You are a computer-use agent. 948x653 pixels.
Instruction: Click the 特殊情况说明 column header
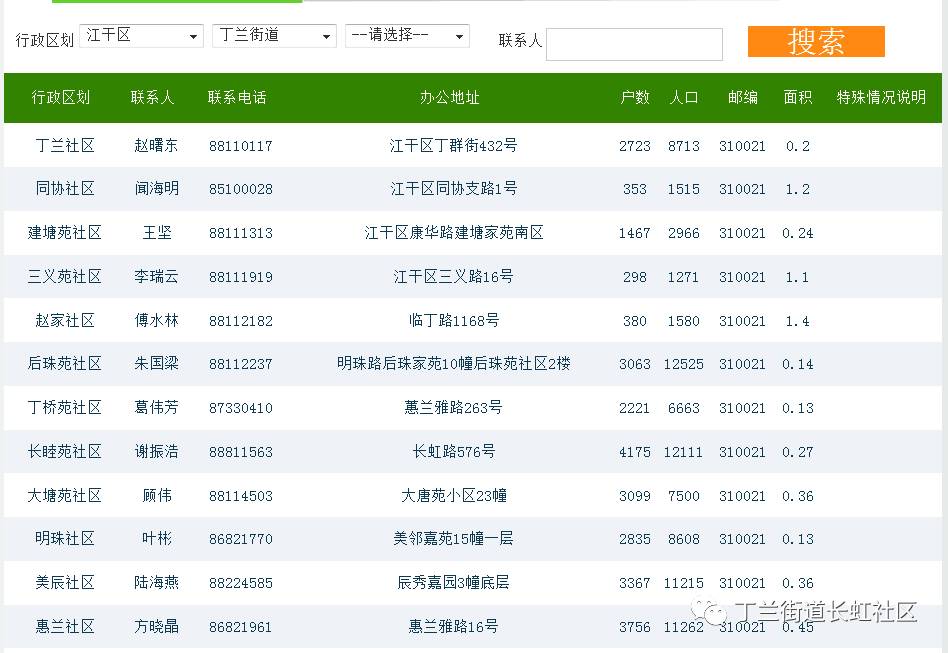pos(881,97)
